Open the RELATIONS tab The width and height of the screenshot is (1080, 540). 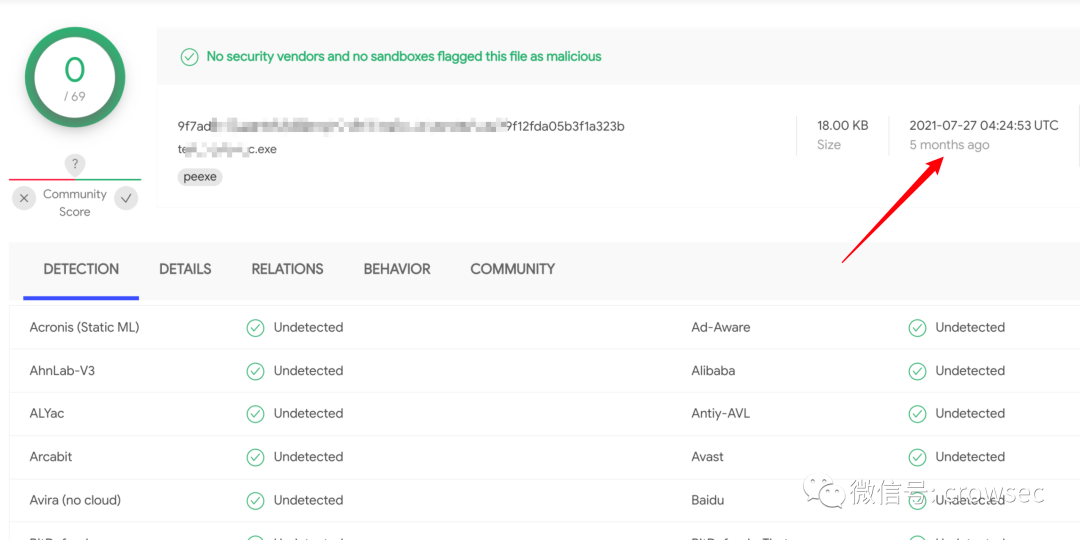(287, 269)
